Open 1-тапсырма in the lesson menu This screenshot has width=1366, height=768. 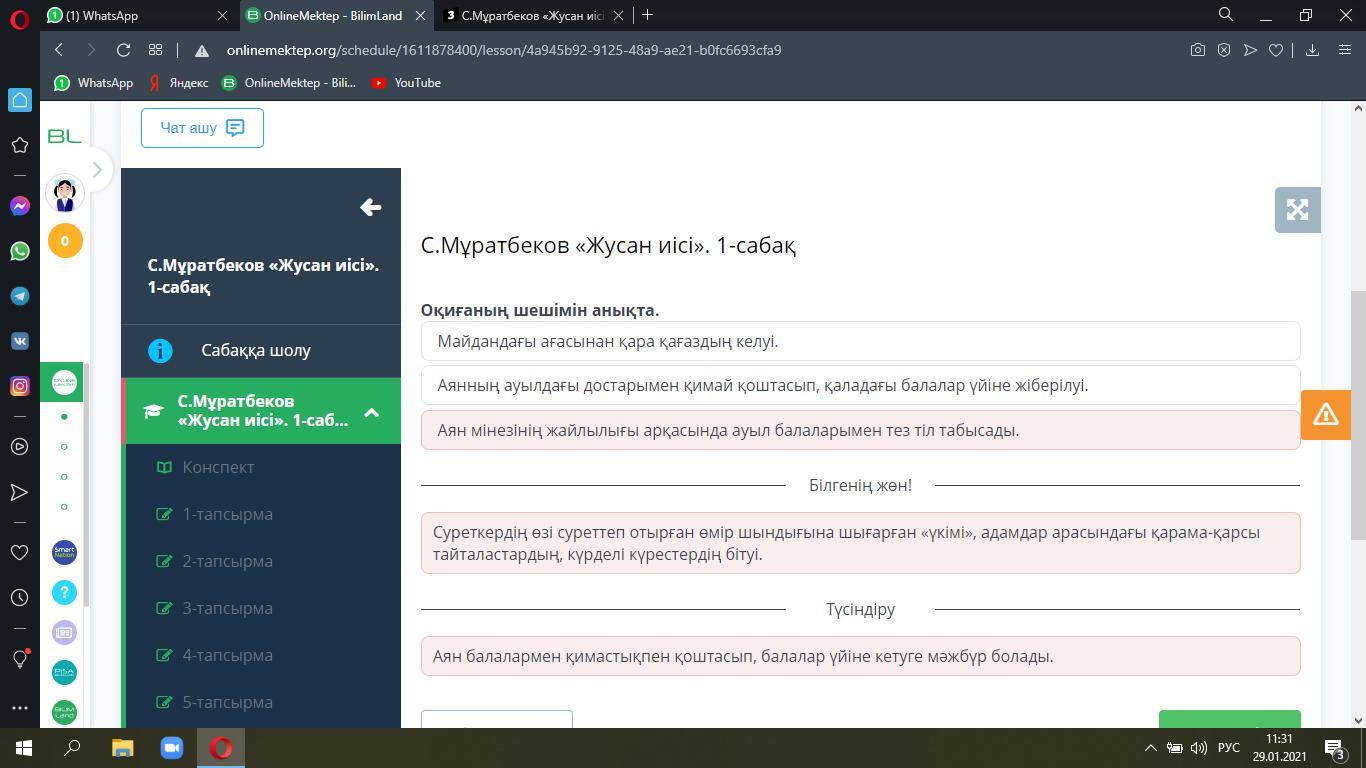point(227,514)
